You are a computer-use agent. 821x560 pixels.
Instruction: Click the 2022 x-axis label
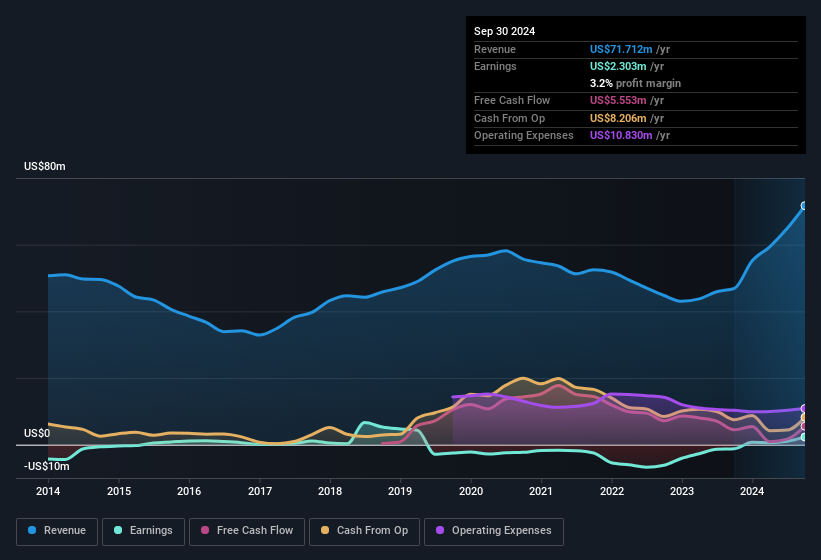coord(612,491)
